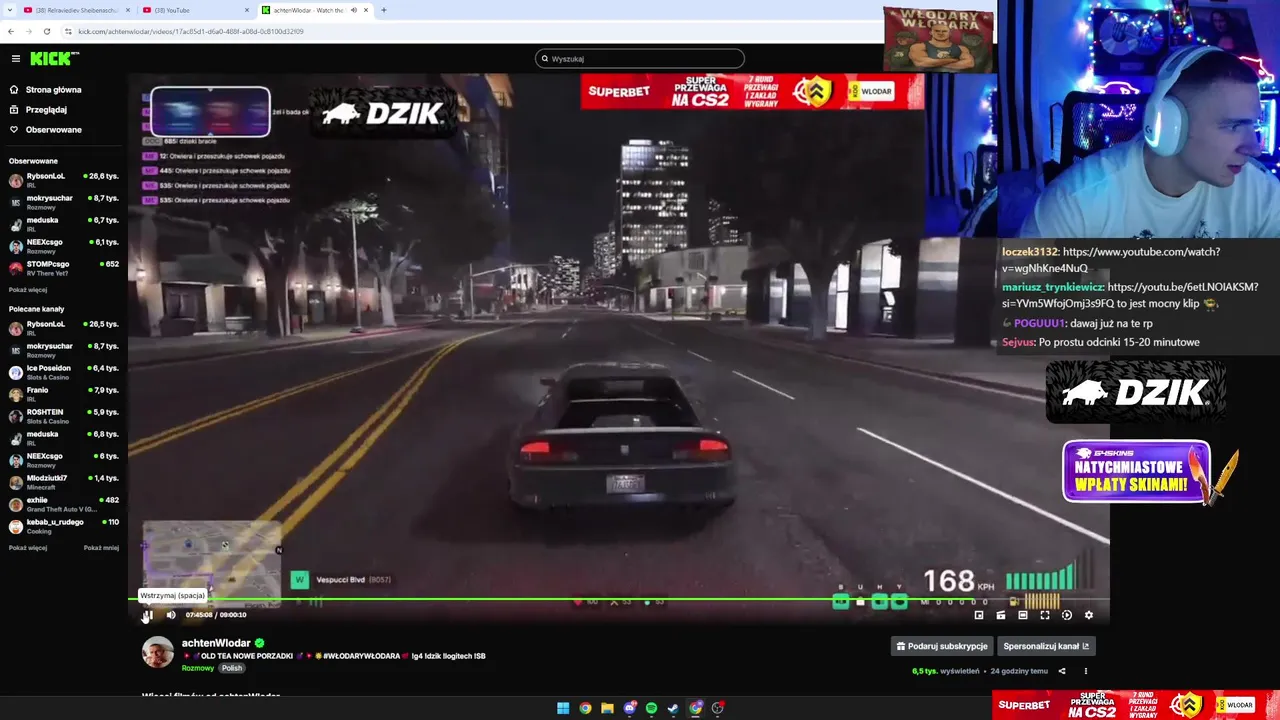Open Google Chrome from the taskbar
Screen dimensions: 1280x720
[585, 708]
